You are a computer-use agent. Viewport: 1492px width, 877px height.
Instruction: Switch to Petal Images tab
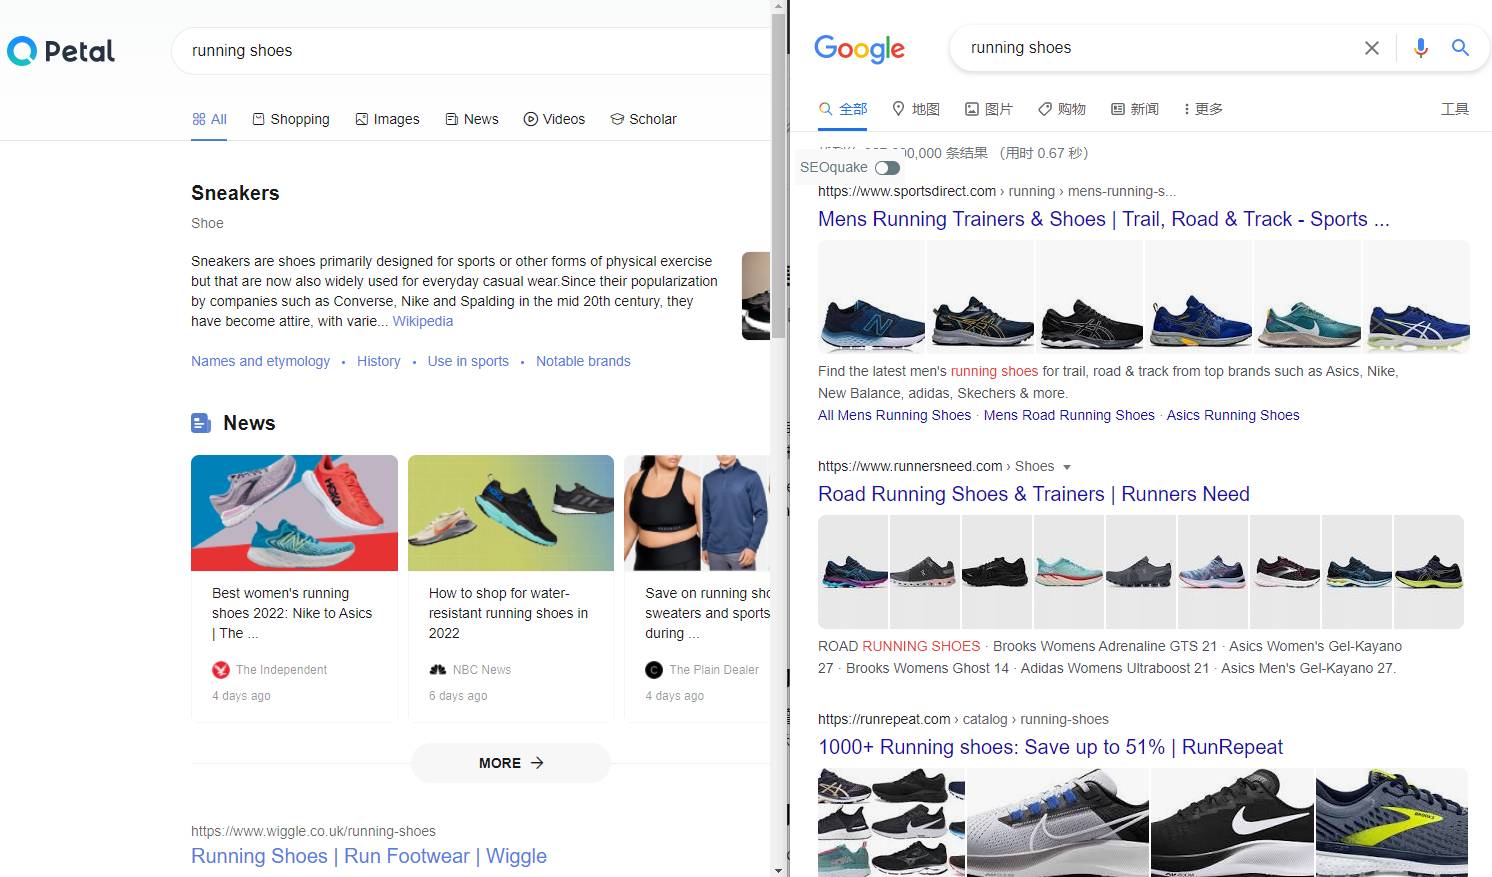(387, 119)
